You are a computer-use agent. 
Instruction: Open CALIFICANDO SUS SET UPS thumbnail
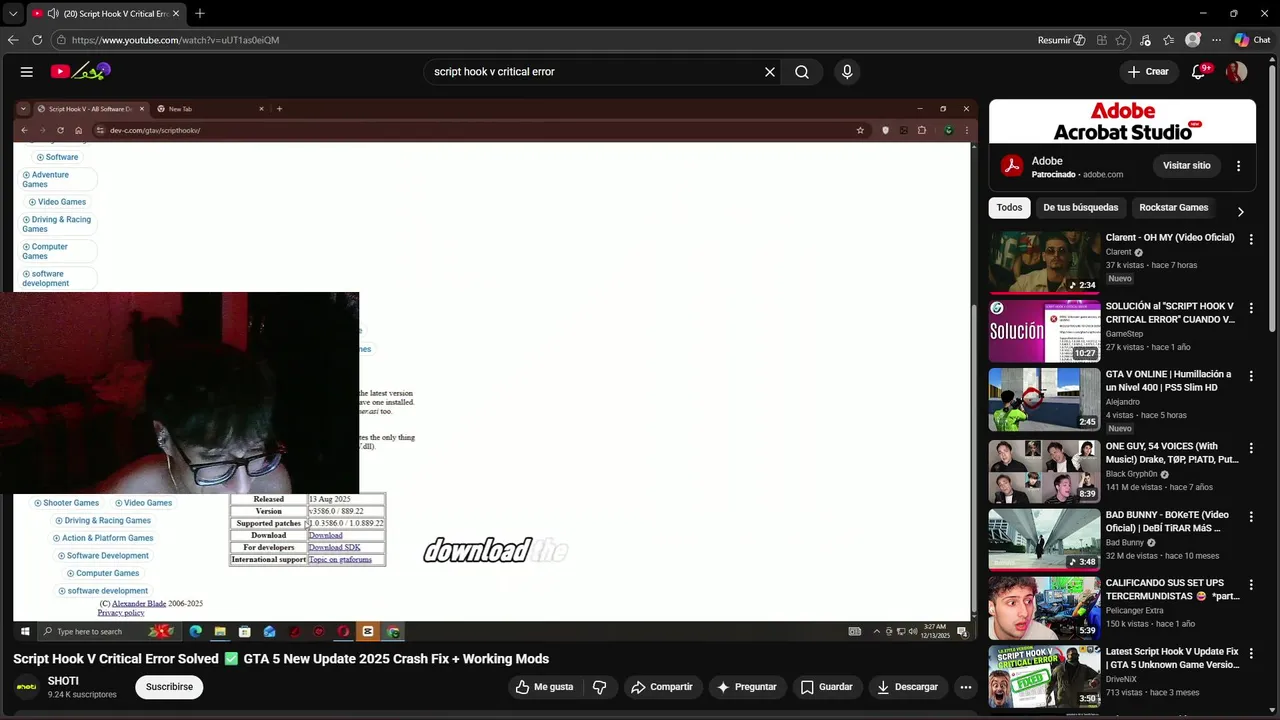point(1044,607)
